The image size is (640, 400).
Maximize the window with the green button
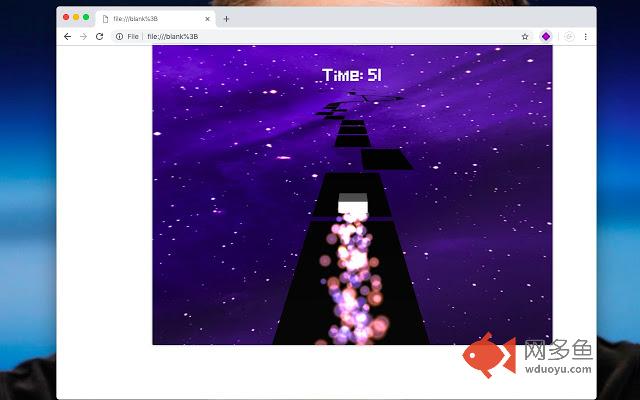pyautogui.click(x=86, y=17)
